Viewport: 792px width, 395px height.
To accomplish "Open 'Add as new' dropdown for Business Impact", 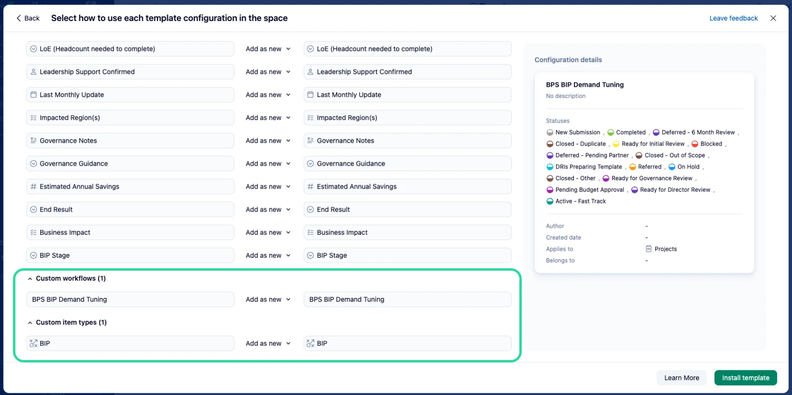I will point(268,232).
